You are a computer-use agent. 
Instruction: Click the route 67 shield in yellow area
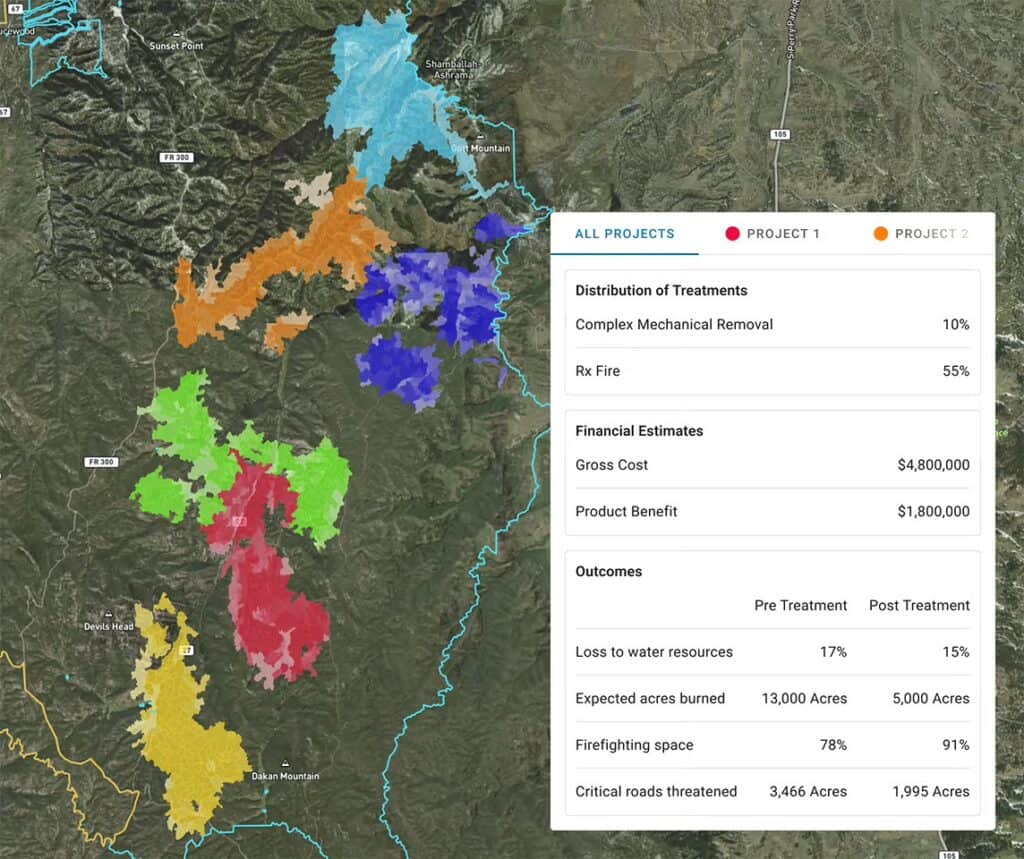tap(187, 650)
